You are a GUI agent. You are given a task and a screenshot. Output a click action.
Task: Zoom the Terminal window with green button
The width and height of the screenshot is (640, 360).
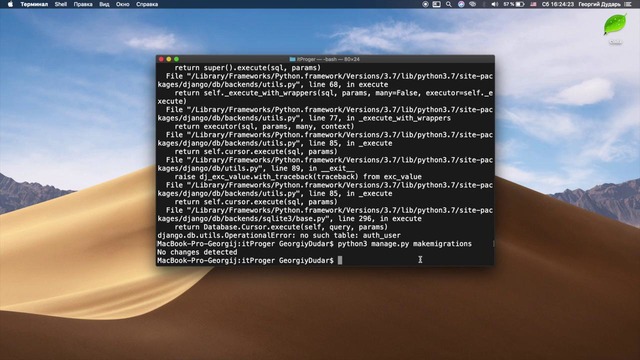(x=176, y=59)
